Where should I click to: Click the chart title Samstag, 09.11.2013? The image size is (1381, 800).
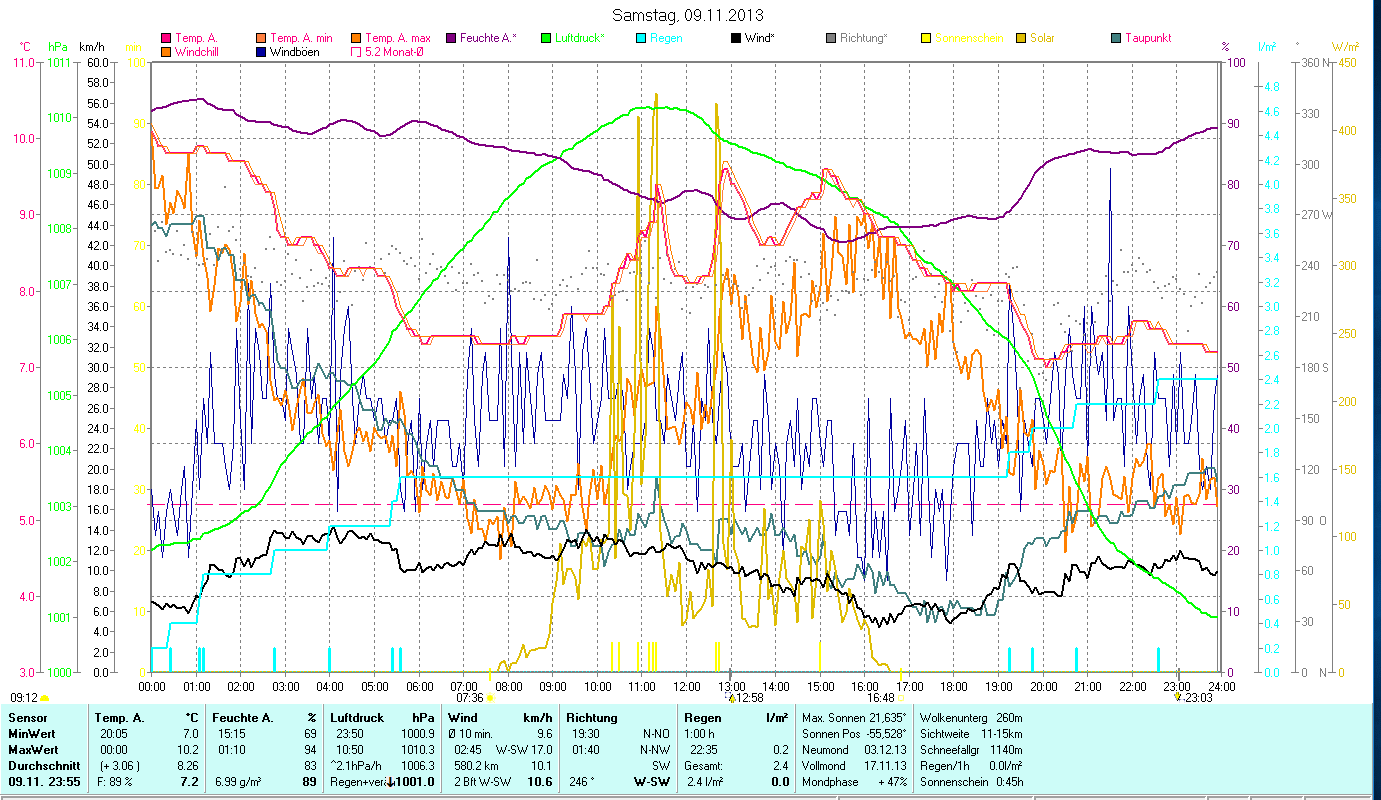click(x=686, y=15)
